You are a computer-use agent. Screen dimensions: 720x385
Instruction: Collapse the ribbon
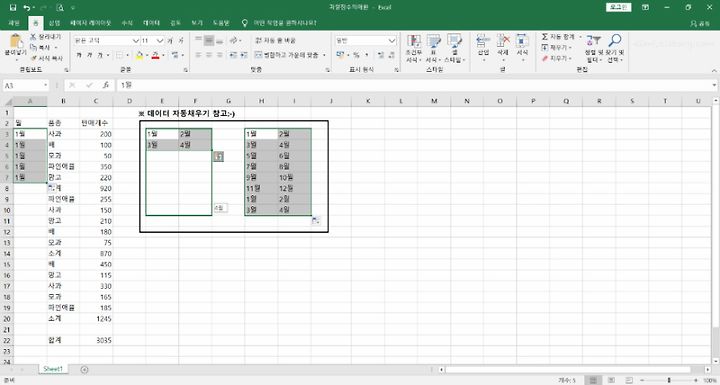[714, 70]
